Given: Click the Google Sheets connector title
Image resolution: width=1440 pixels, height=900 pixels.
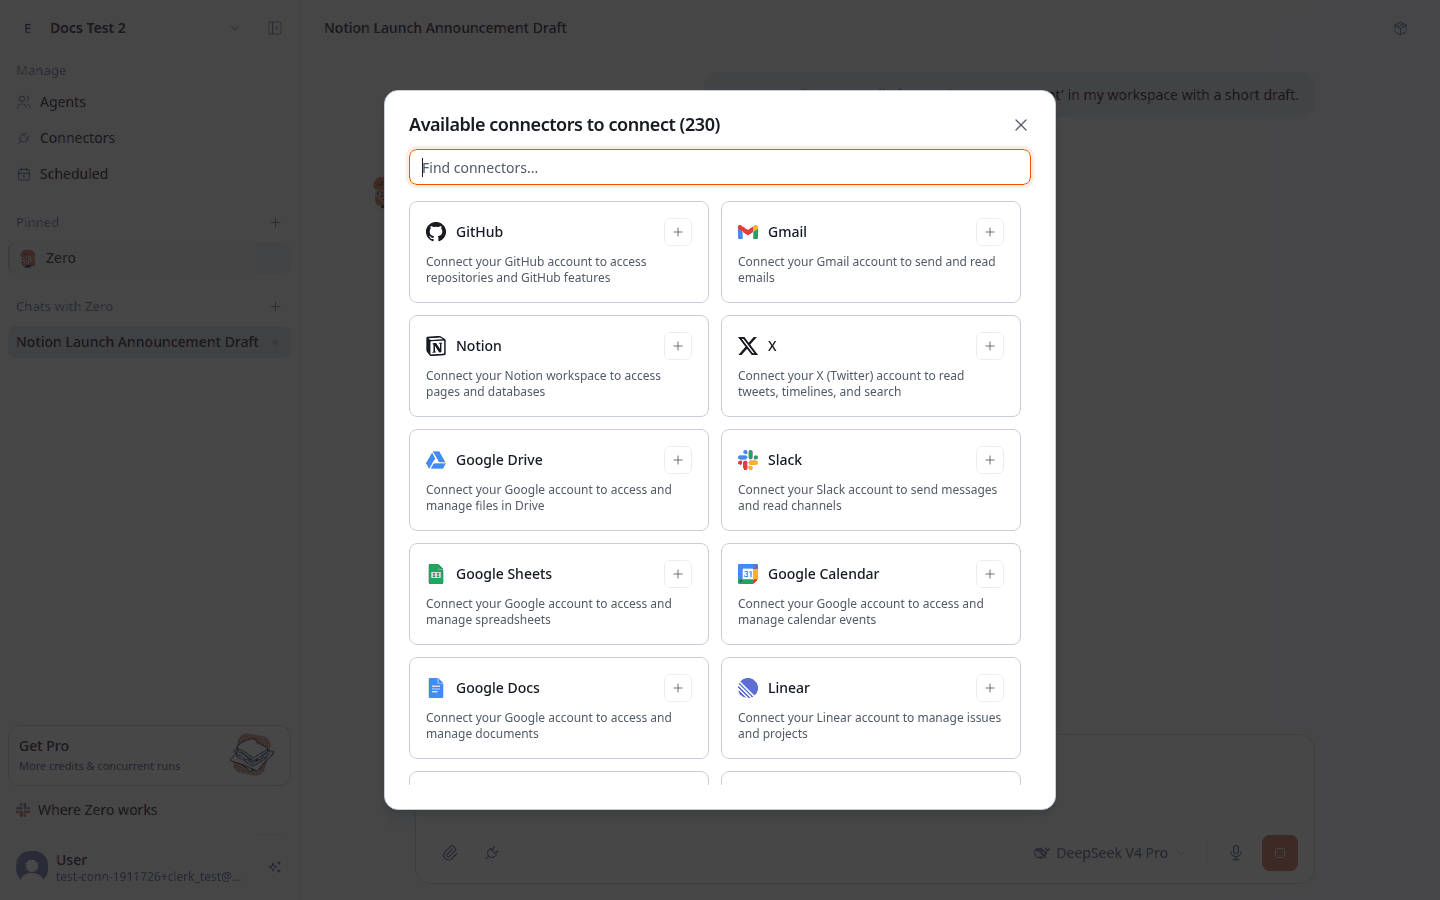Looking at the screenshot, I should [504, 574].
